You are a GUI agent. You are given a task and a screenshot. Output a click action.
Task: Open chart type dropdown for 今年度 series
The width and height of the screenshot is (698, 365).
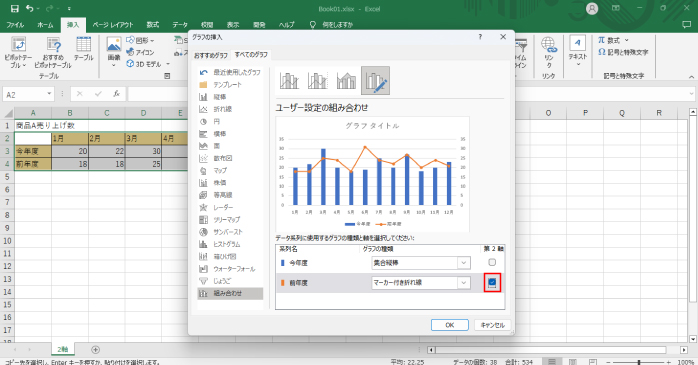[x=464, y=263]
